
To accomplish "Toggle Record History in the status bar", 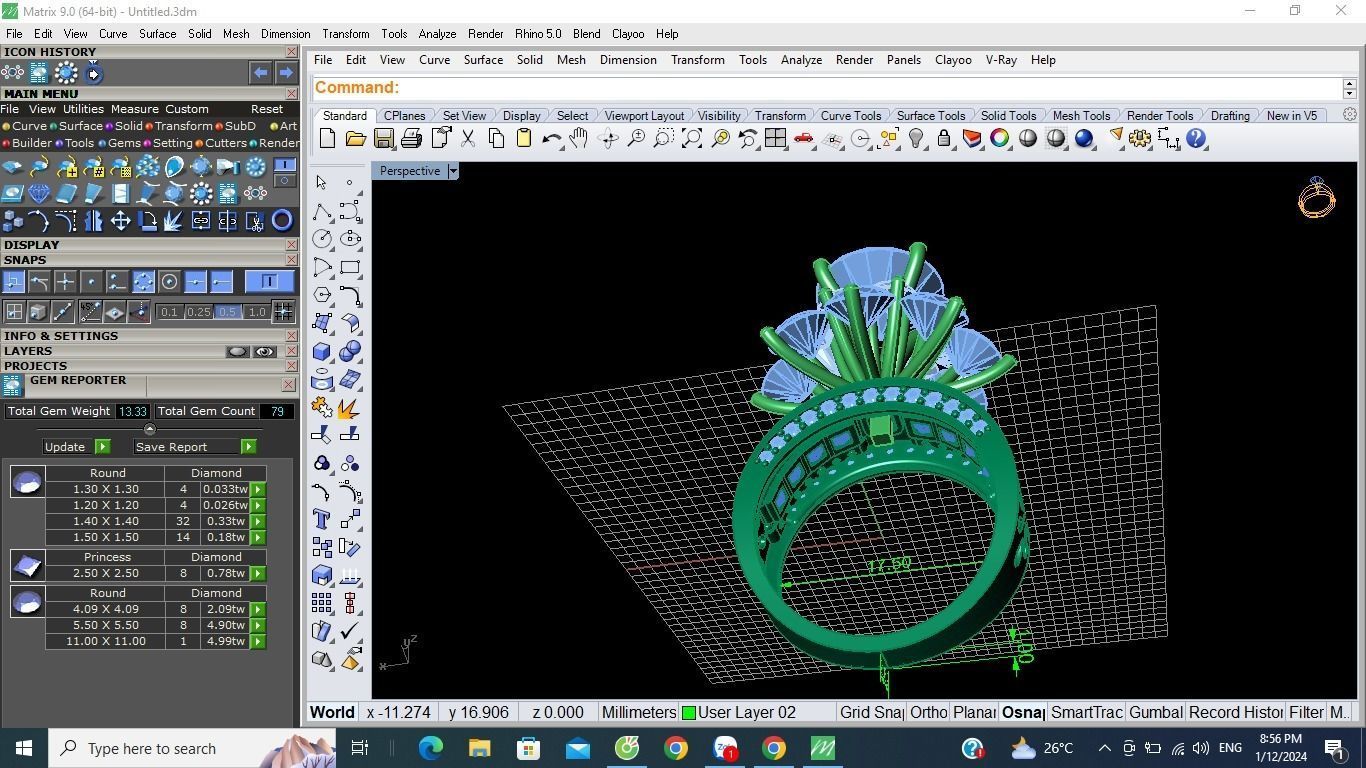I will click(x=1235, y=712).
